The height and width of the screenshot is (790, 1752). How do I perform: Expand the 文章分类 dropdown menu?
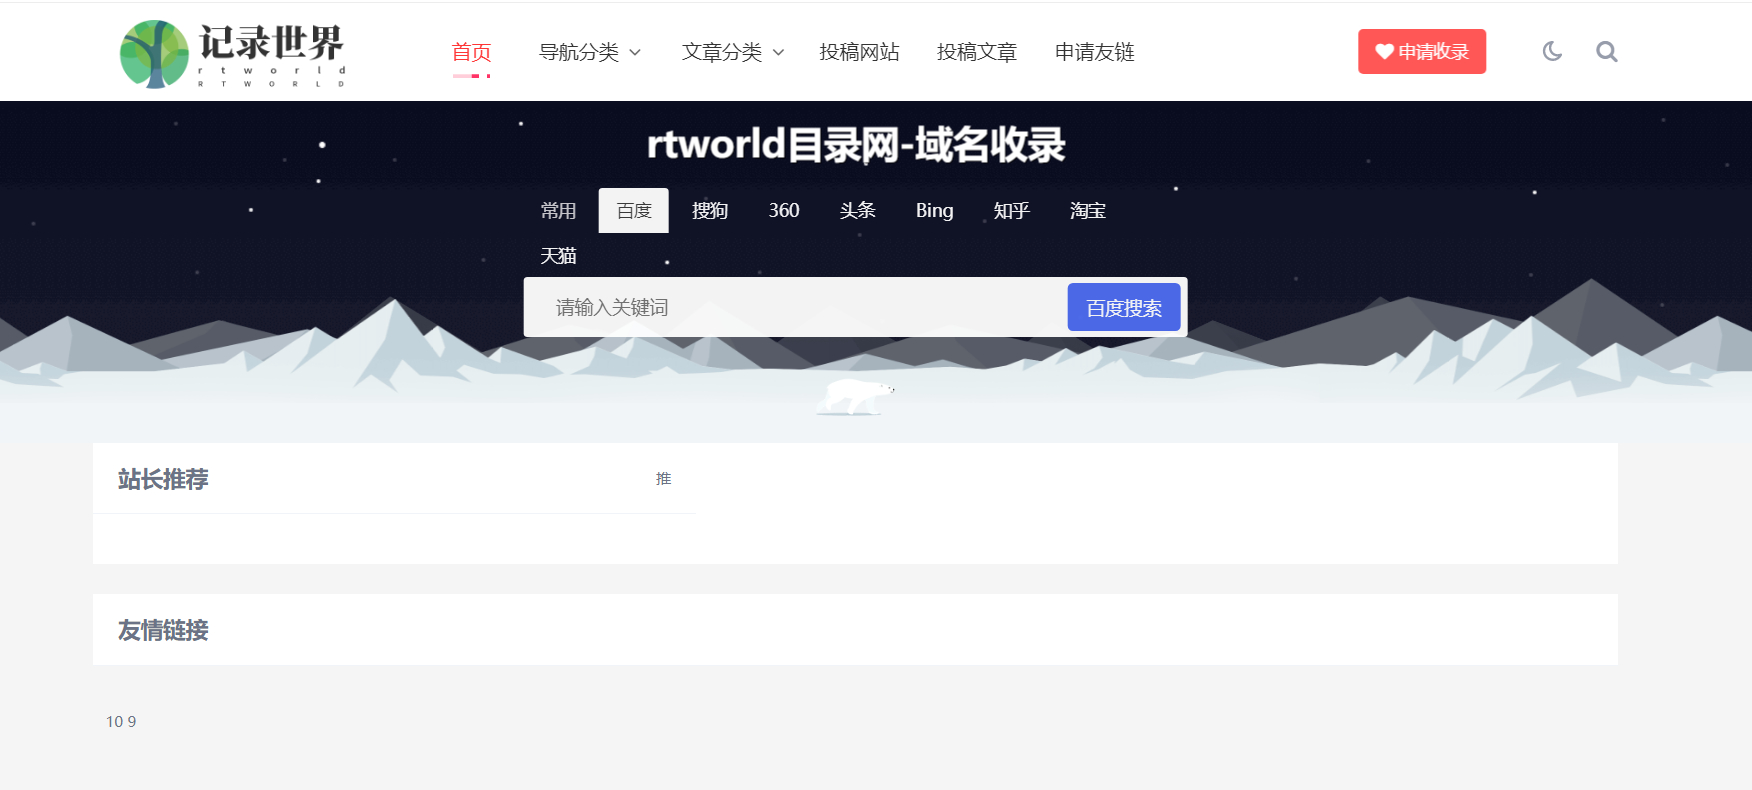[733, 52]
